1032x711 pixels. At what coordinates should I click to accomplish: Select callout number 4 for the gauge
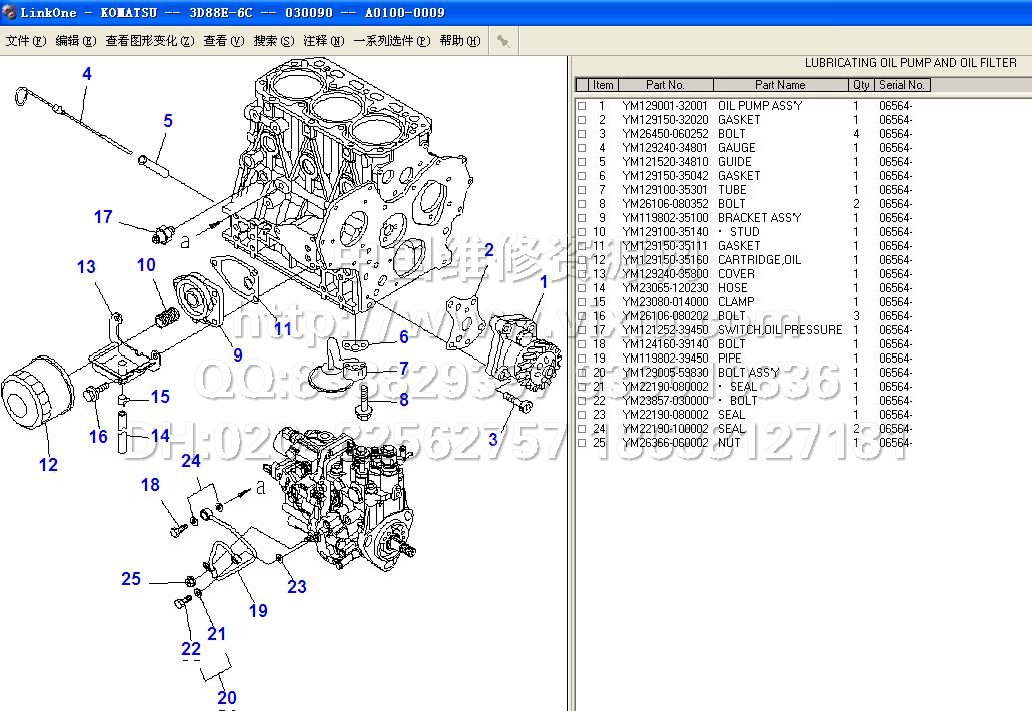click(87, 74)
